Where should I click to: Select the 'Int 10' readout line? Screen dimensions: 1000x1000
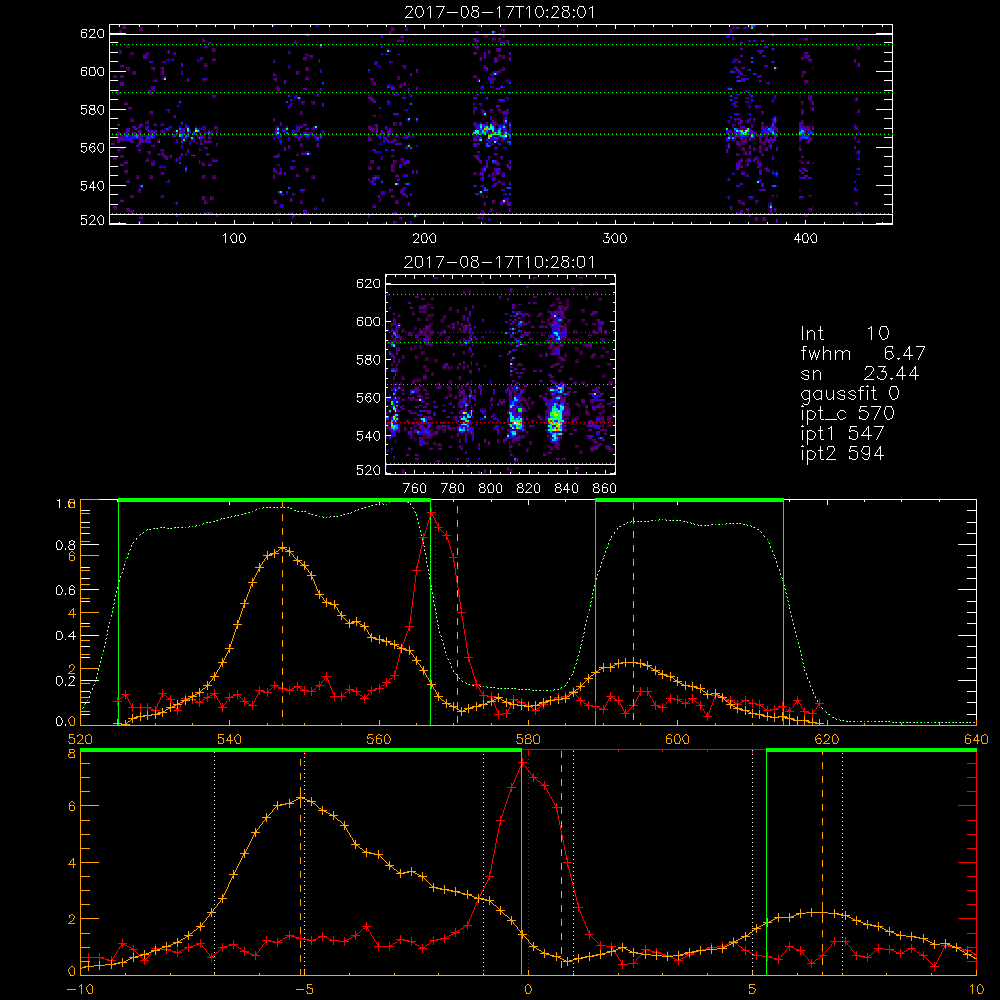[x=844, y=333]
